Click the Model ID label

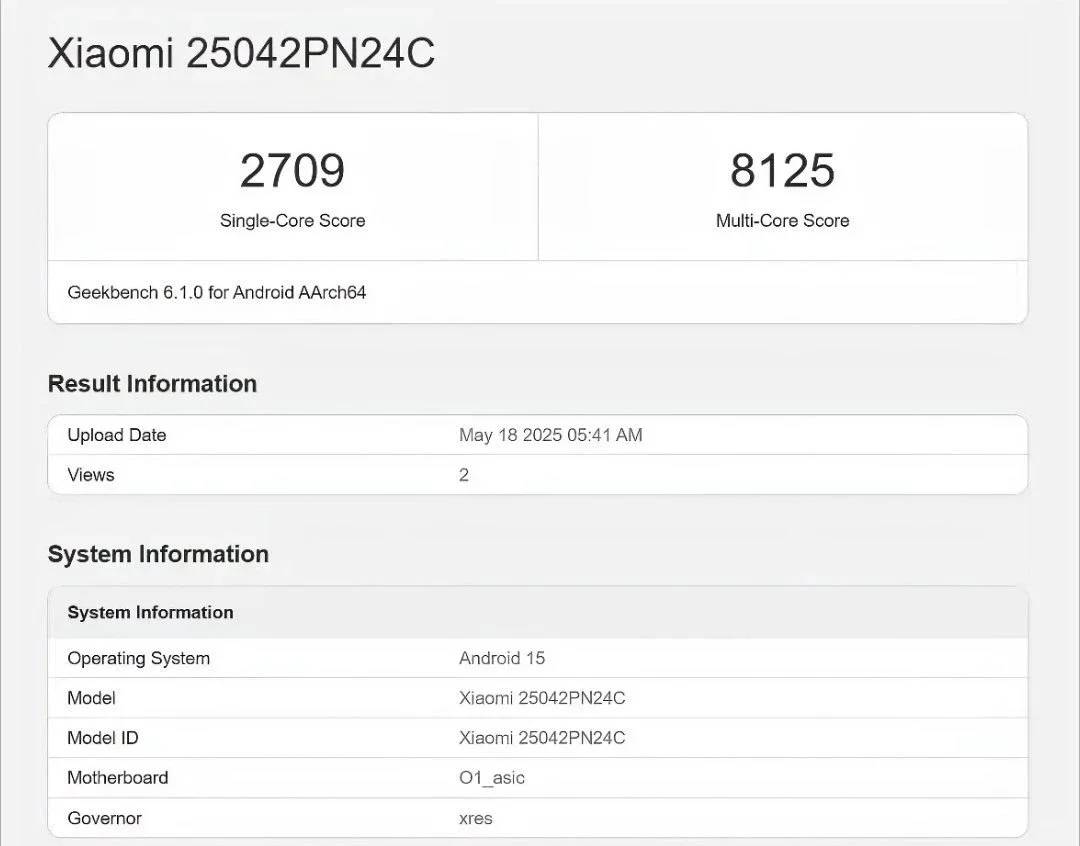coord(103,738)
